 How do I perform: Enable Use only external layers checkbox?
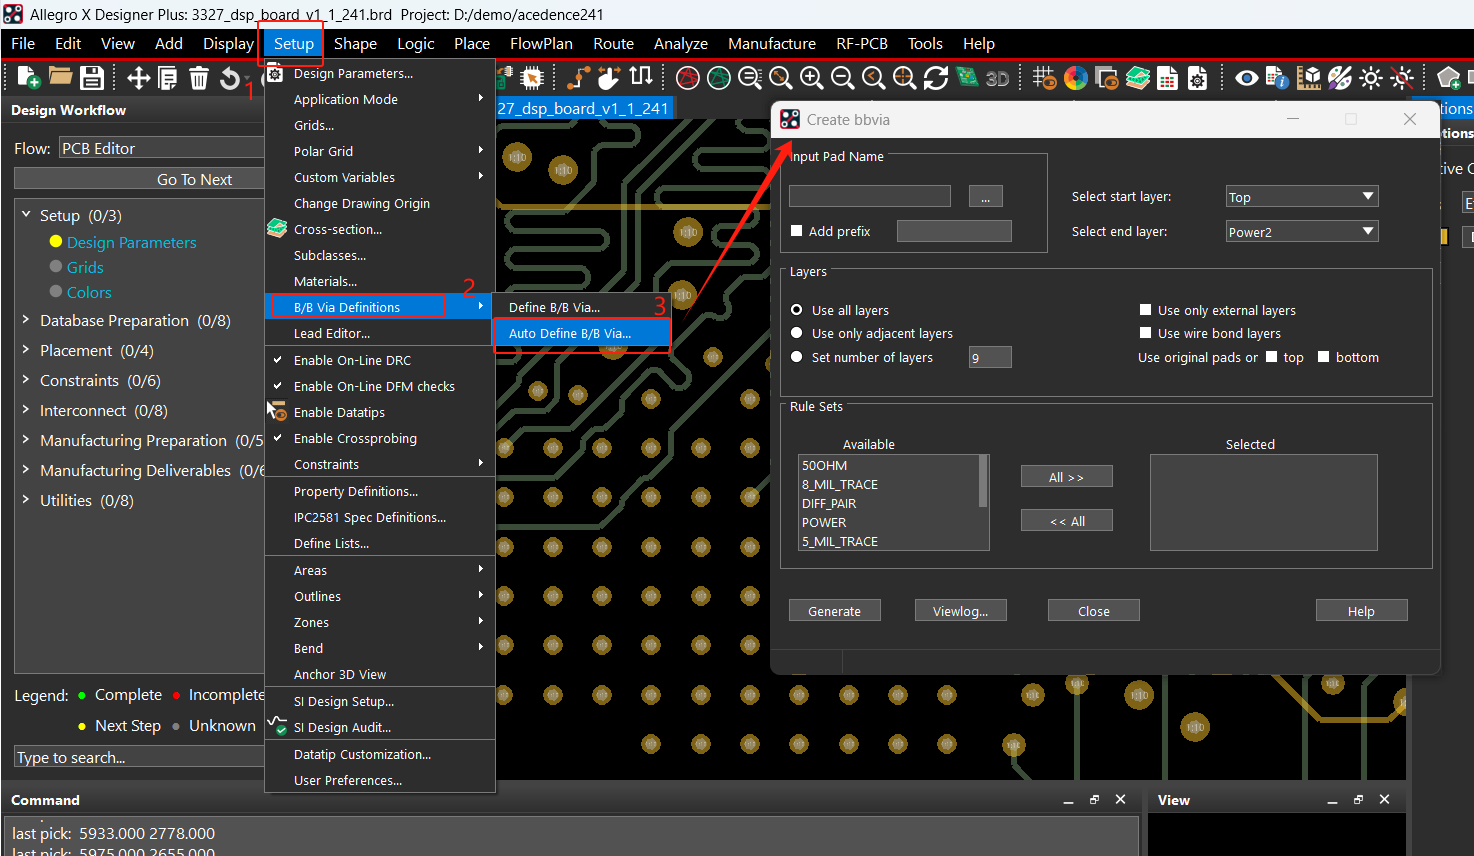click(1146, 310)
